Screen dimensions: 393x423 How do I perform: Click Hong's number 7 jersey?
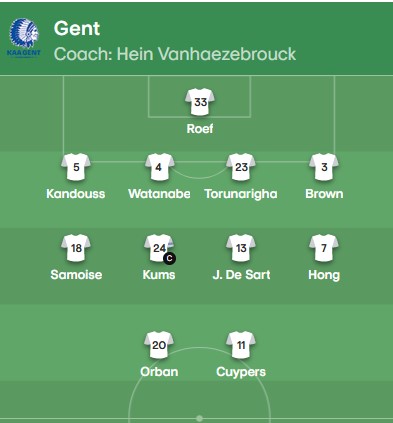[x=324, y=248]
